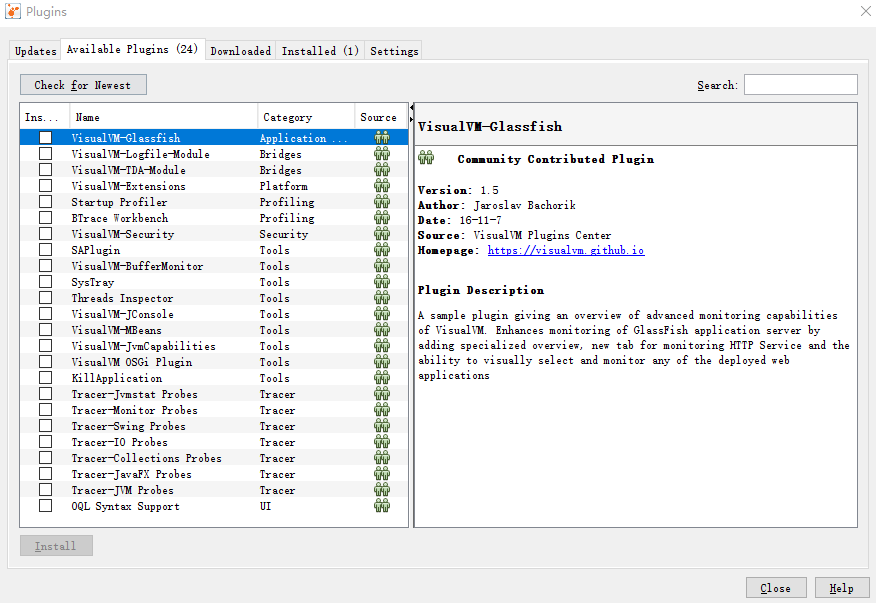This screenshot has width=876, height=603.
Task: Click the community source icon for VisualVM-Glassfish
Action: (382, 137)
